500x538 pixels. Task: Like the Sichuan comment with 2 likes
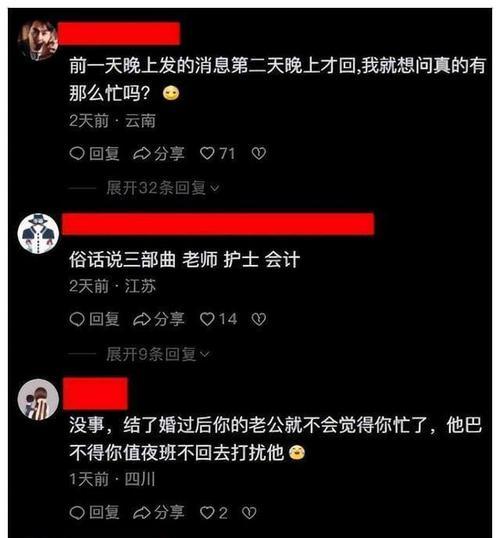tap(213, 513)
